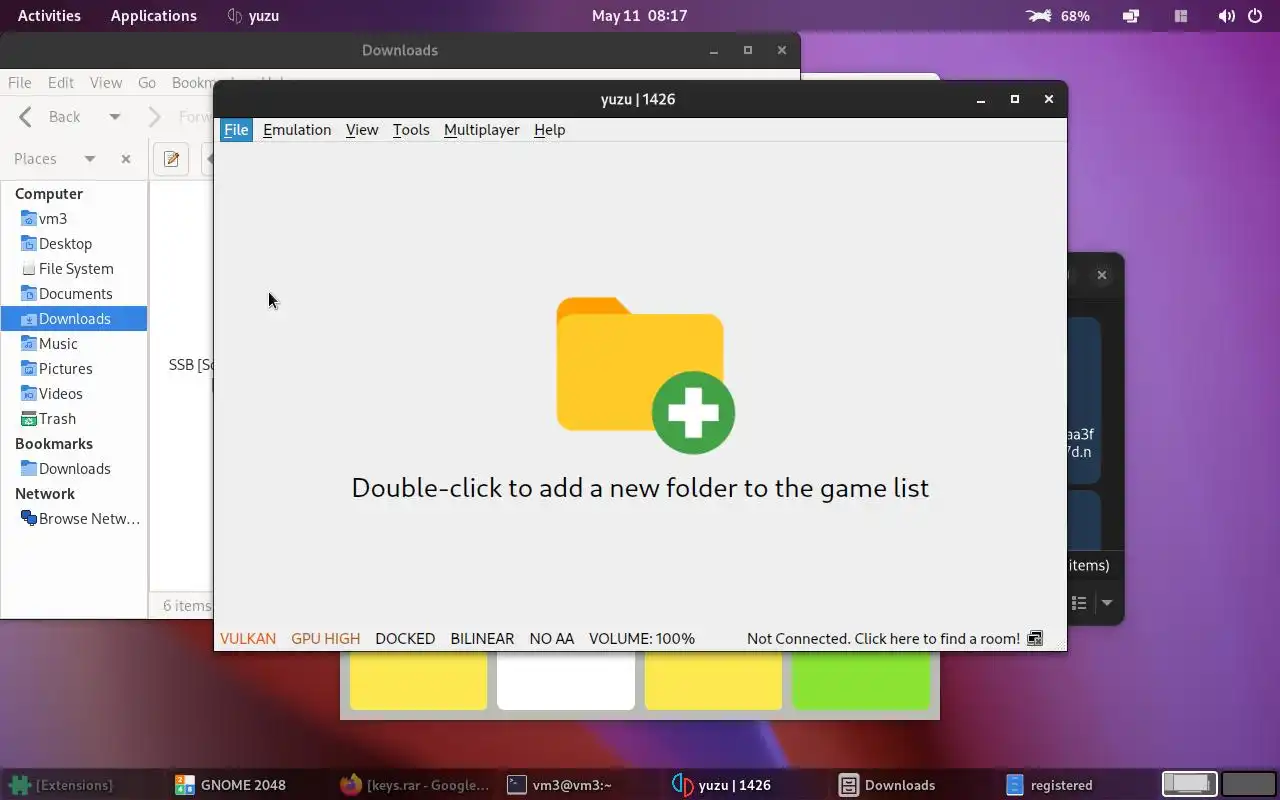The height and width of the screenshot is (800, 1280).
Task: Cycle the NO AA antialiasing status button
Action: click(x=552, y=639)
